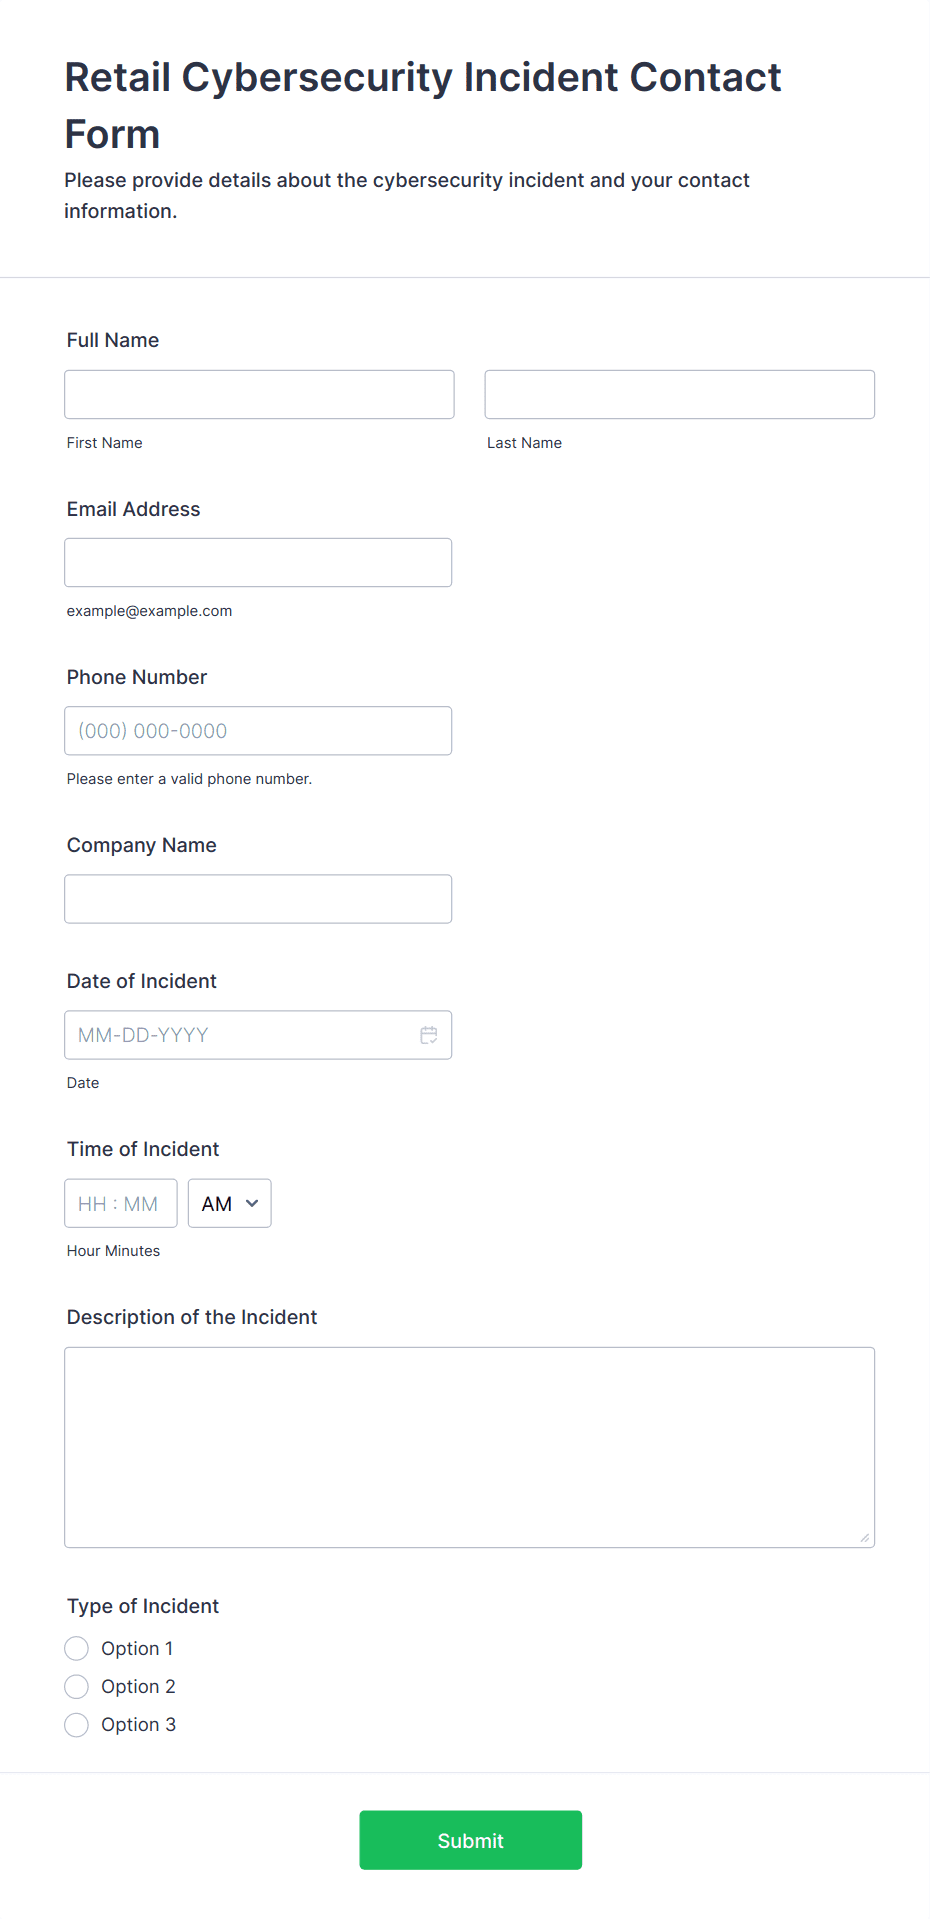Open the date picker calendar icon
This screenshot has height=1919, width=930.
[x=429, y=1035]
